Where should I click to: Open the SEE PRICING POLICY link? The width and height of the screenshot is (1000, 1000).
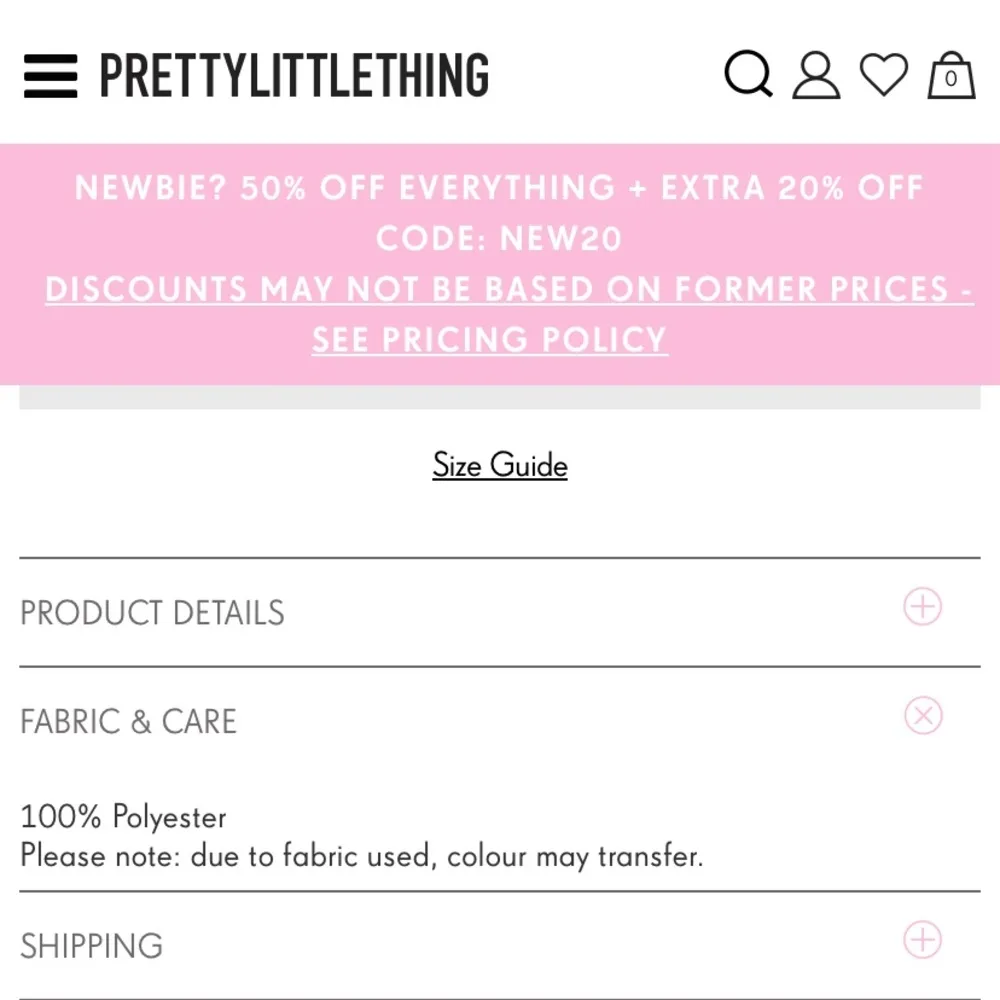tap(489, 339)
